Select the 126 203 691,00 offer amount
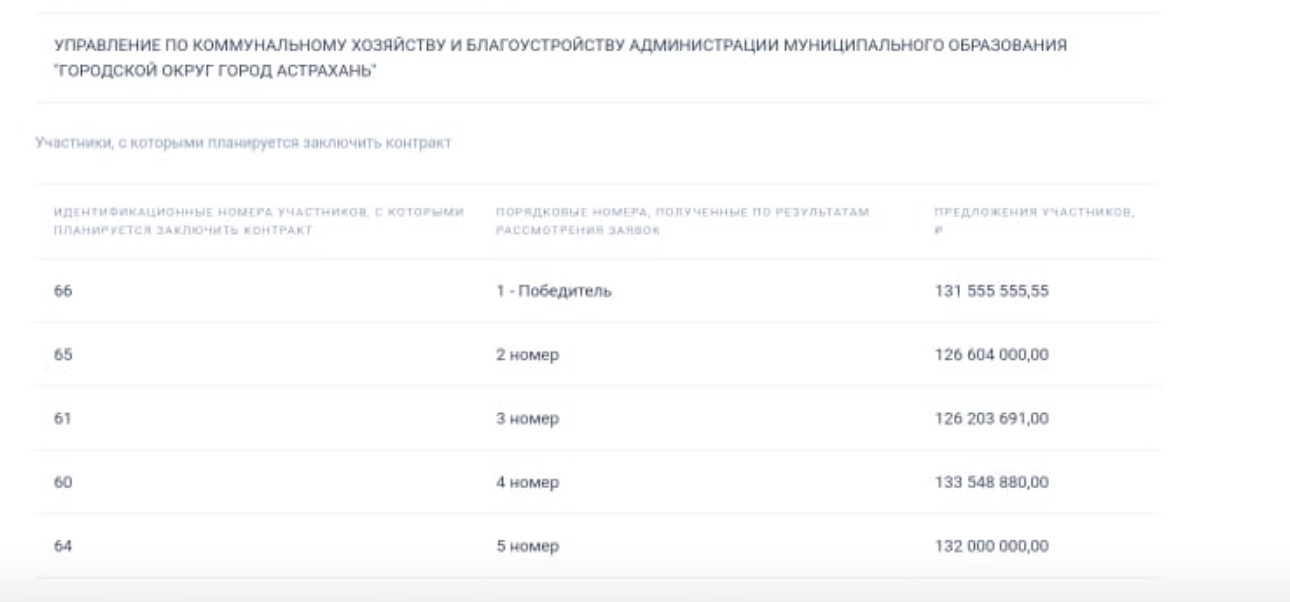The height and width of the screenshot is (602, 1290). [990, 419]
